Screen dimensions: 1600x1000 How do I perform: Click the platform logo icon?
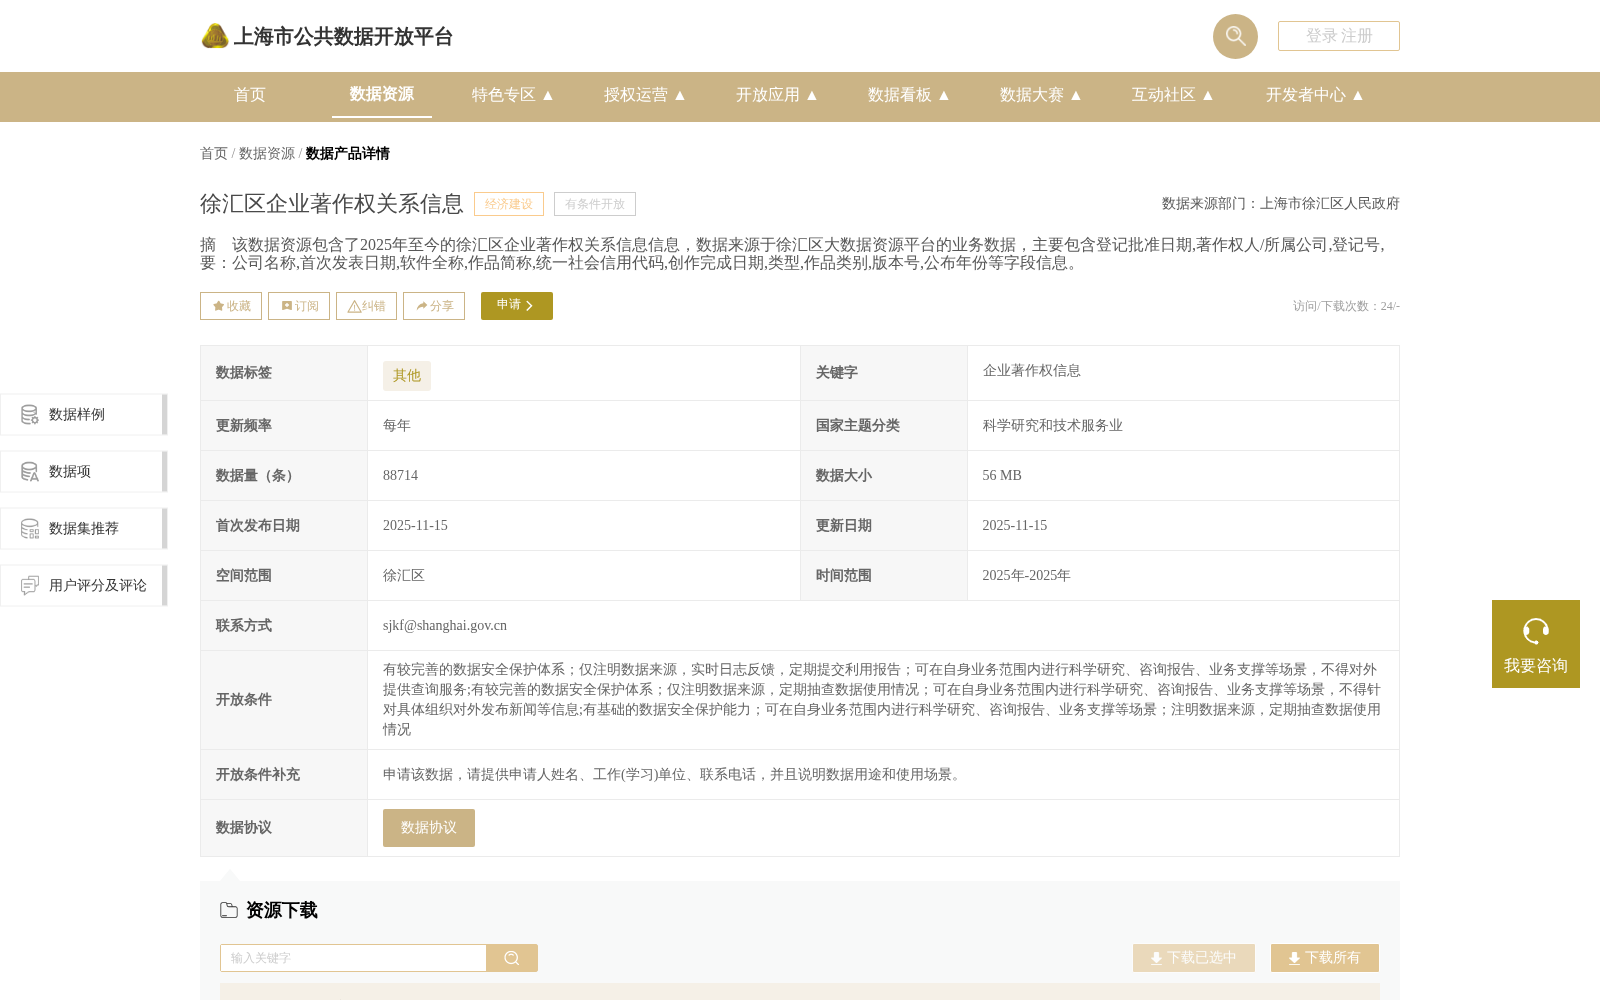(215, 36)
